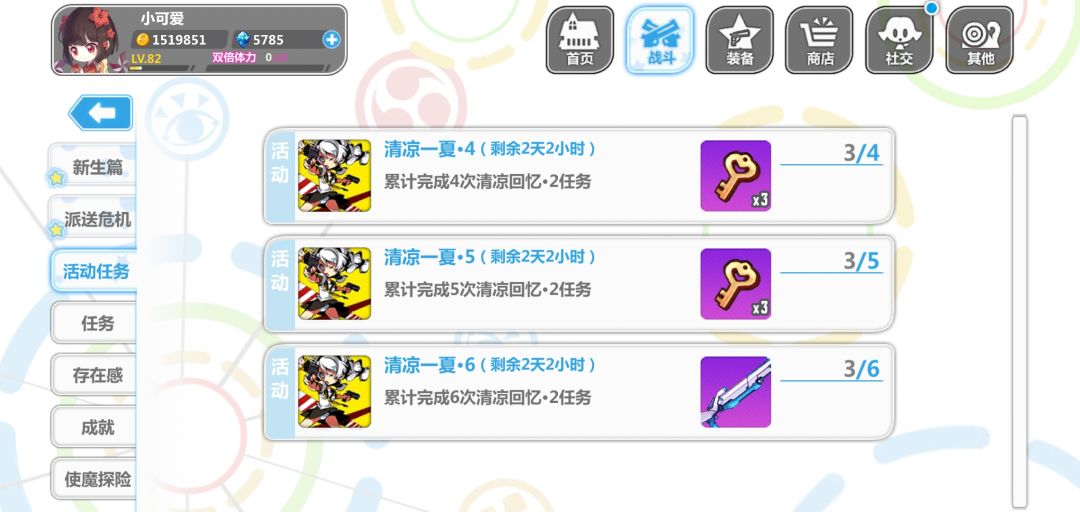The image size is (1080, 512).
Task: Tap the rifle reward of 清凉一夏•6
Action: click(x=736, y=391)
